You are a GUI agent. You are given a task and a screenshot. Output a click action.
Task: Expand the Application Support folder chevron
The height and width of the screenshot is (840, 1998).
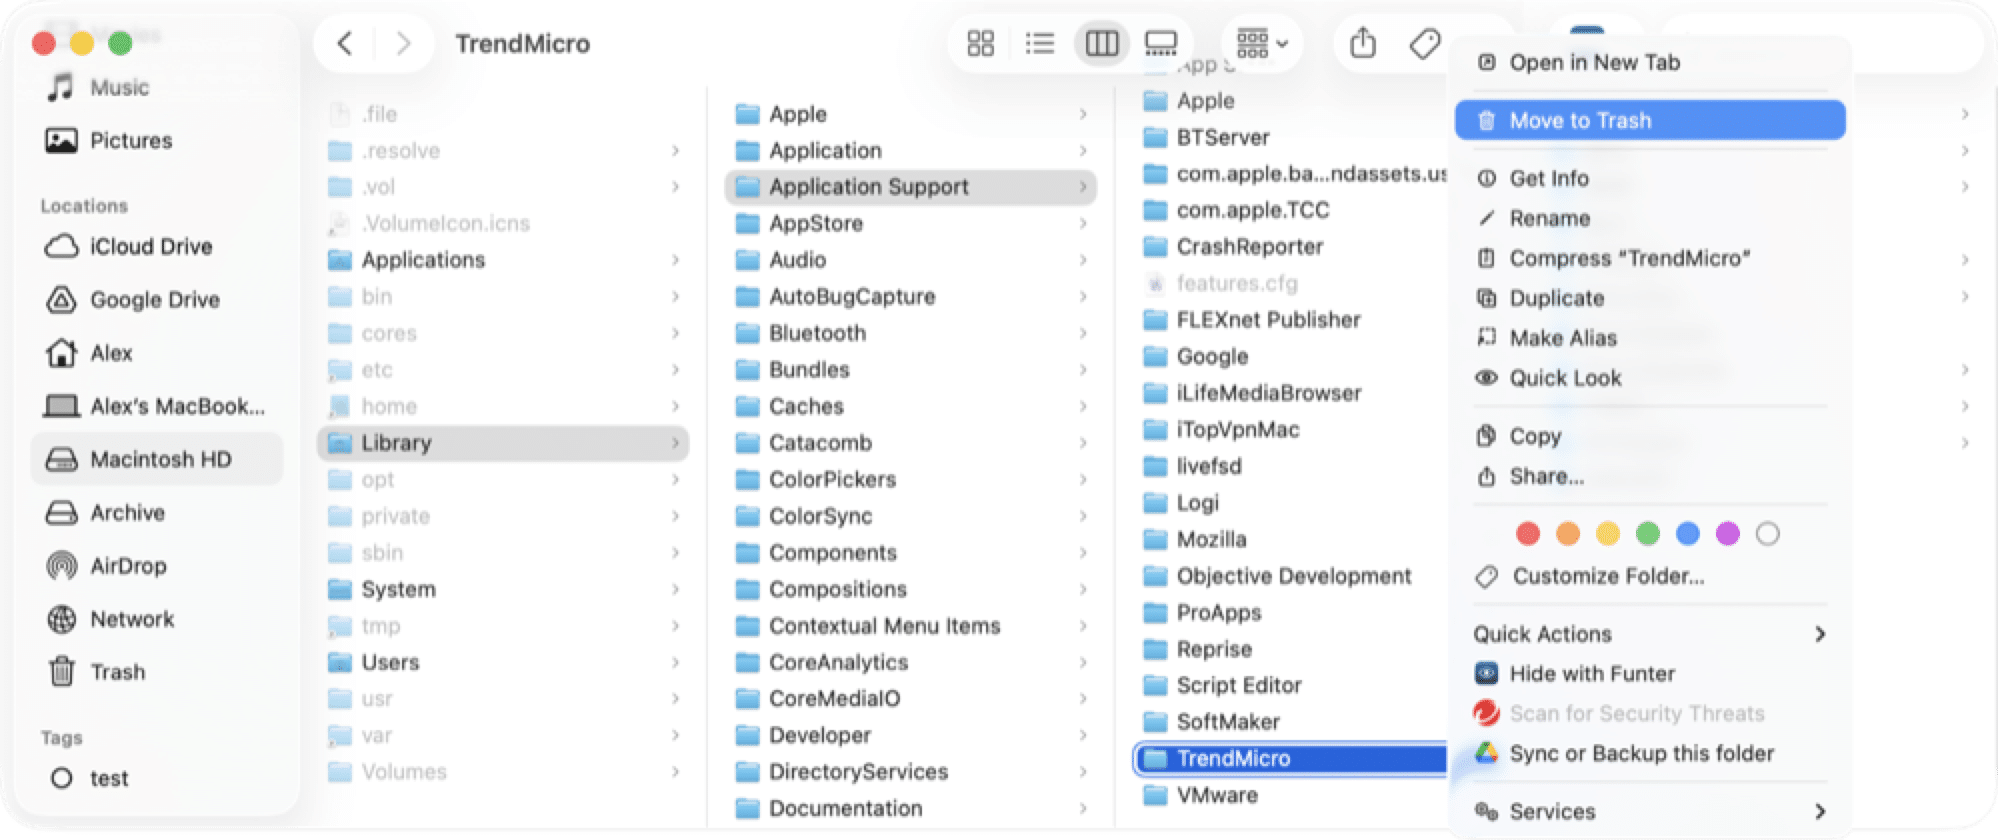[x=1083, y=187]
